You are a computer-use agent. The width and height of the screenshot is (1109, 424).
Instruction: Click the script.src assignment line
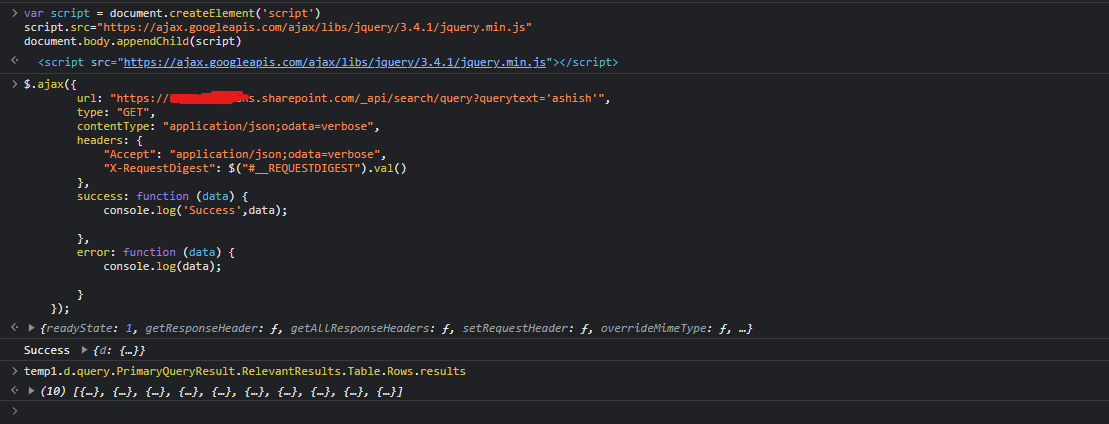tap(278, 27)
